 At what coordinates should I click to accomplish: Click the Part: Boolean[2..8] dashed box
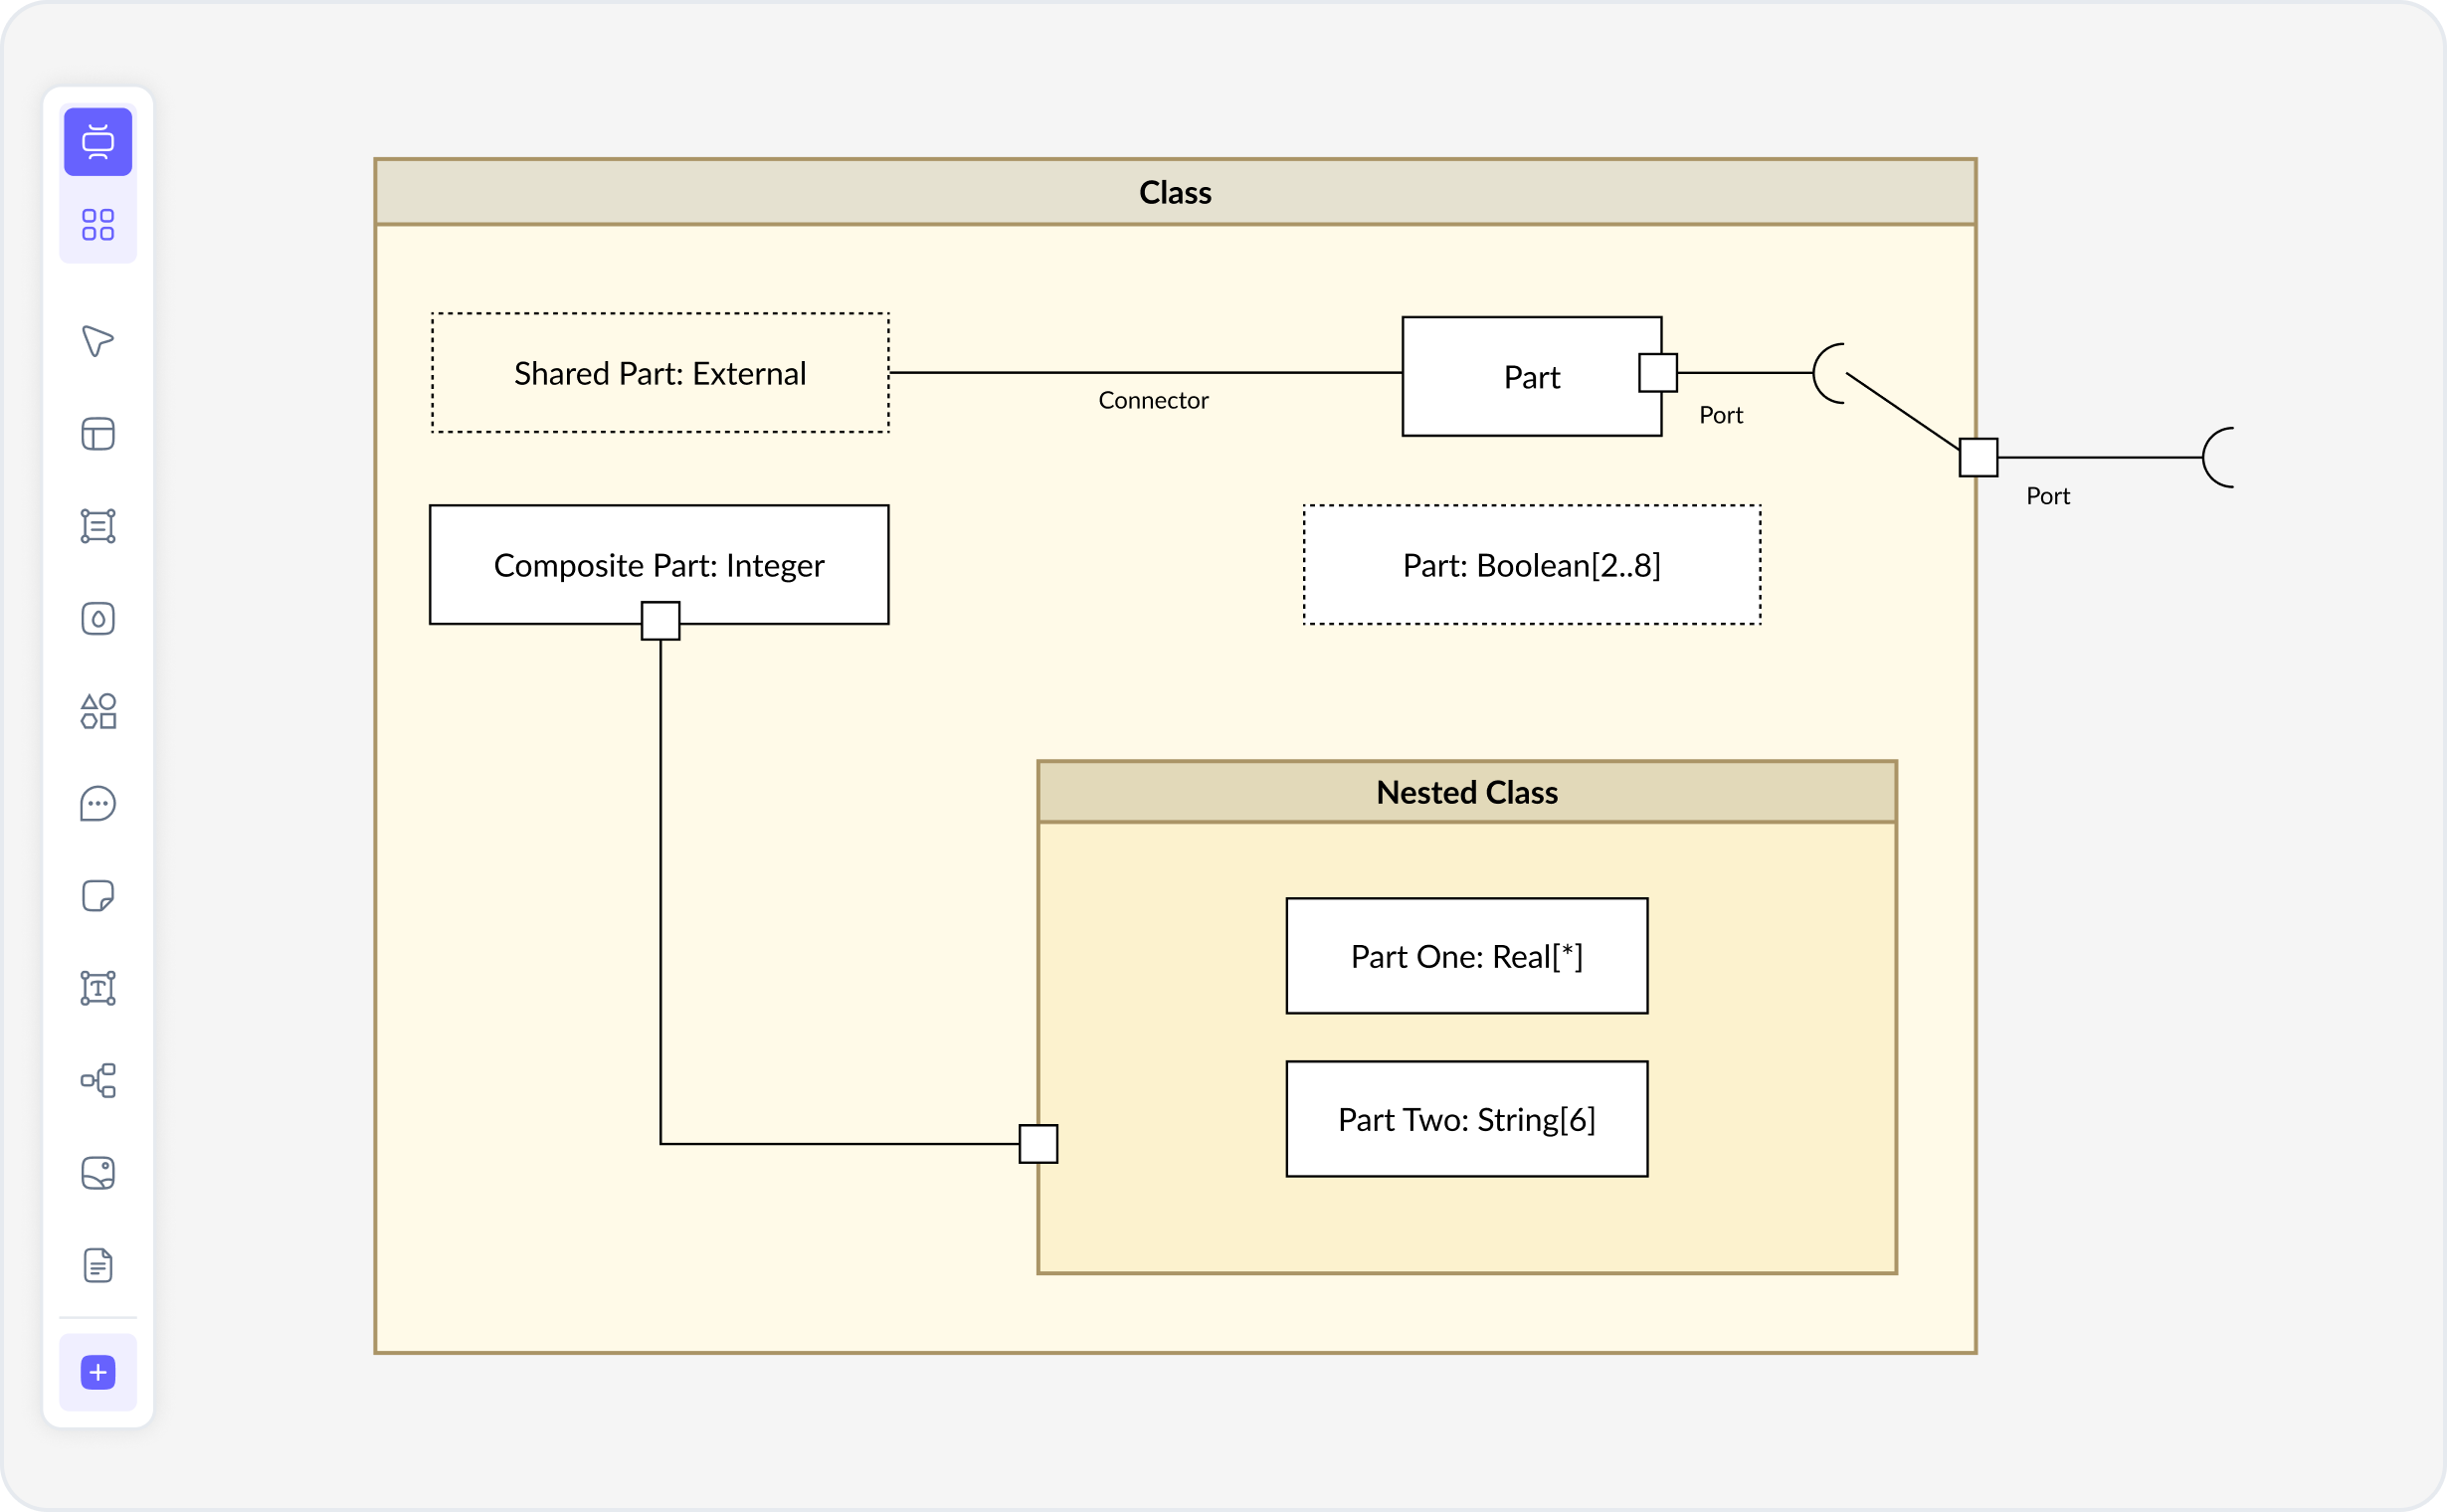tap(1532, 565)
